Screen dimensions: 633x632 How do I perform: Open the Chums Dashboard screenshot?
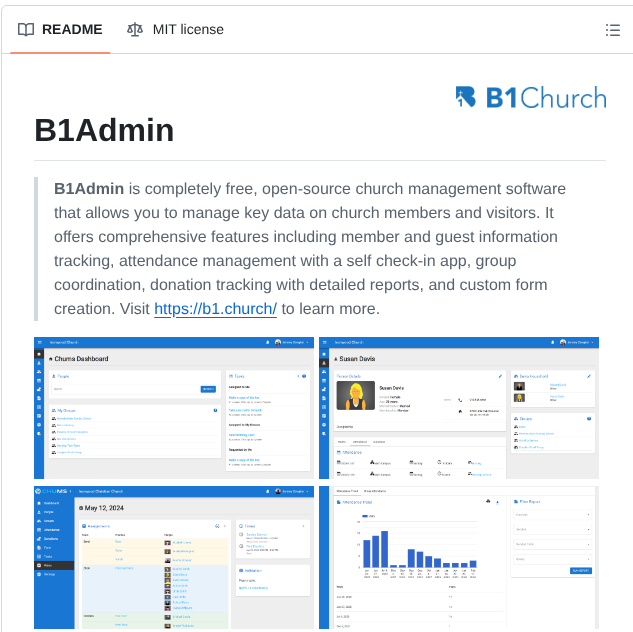pos(174,408)
